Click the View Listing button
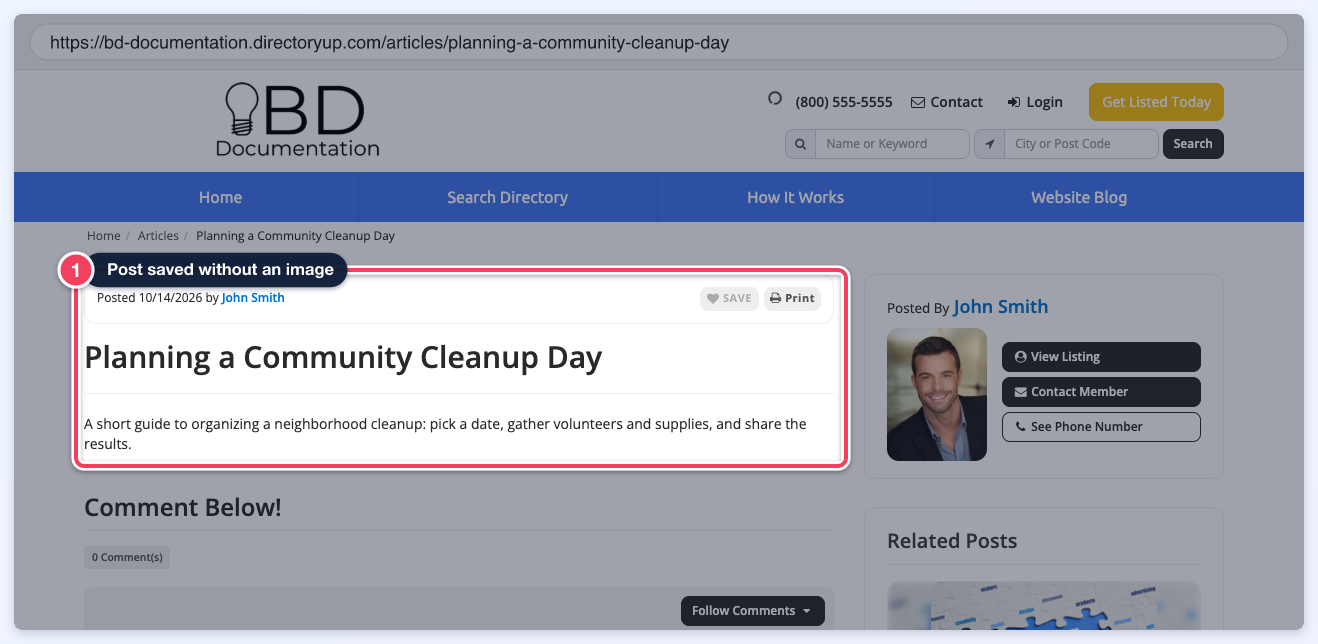Screen dimensions: 1318x644 pyautogui.click(x=1101, y=357)
